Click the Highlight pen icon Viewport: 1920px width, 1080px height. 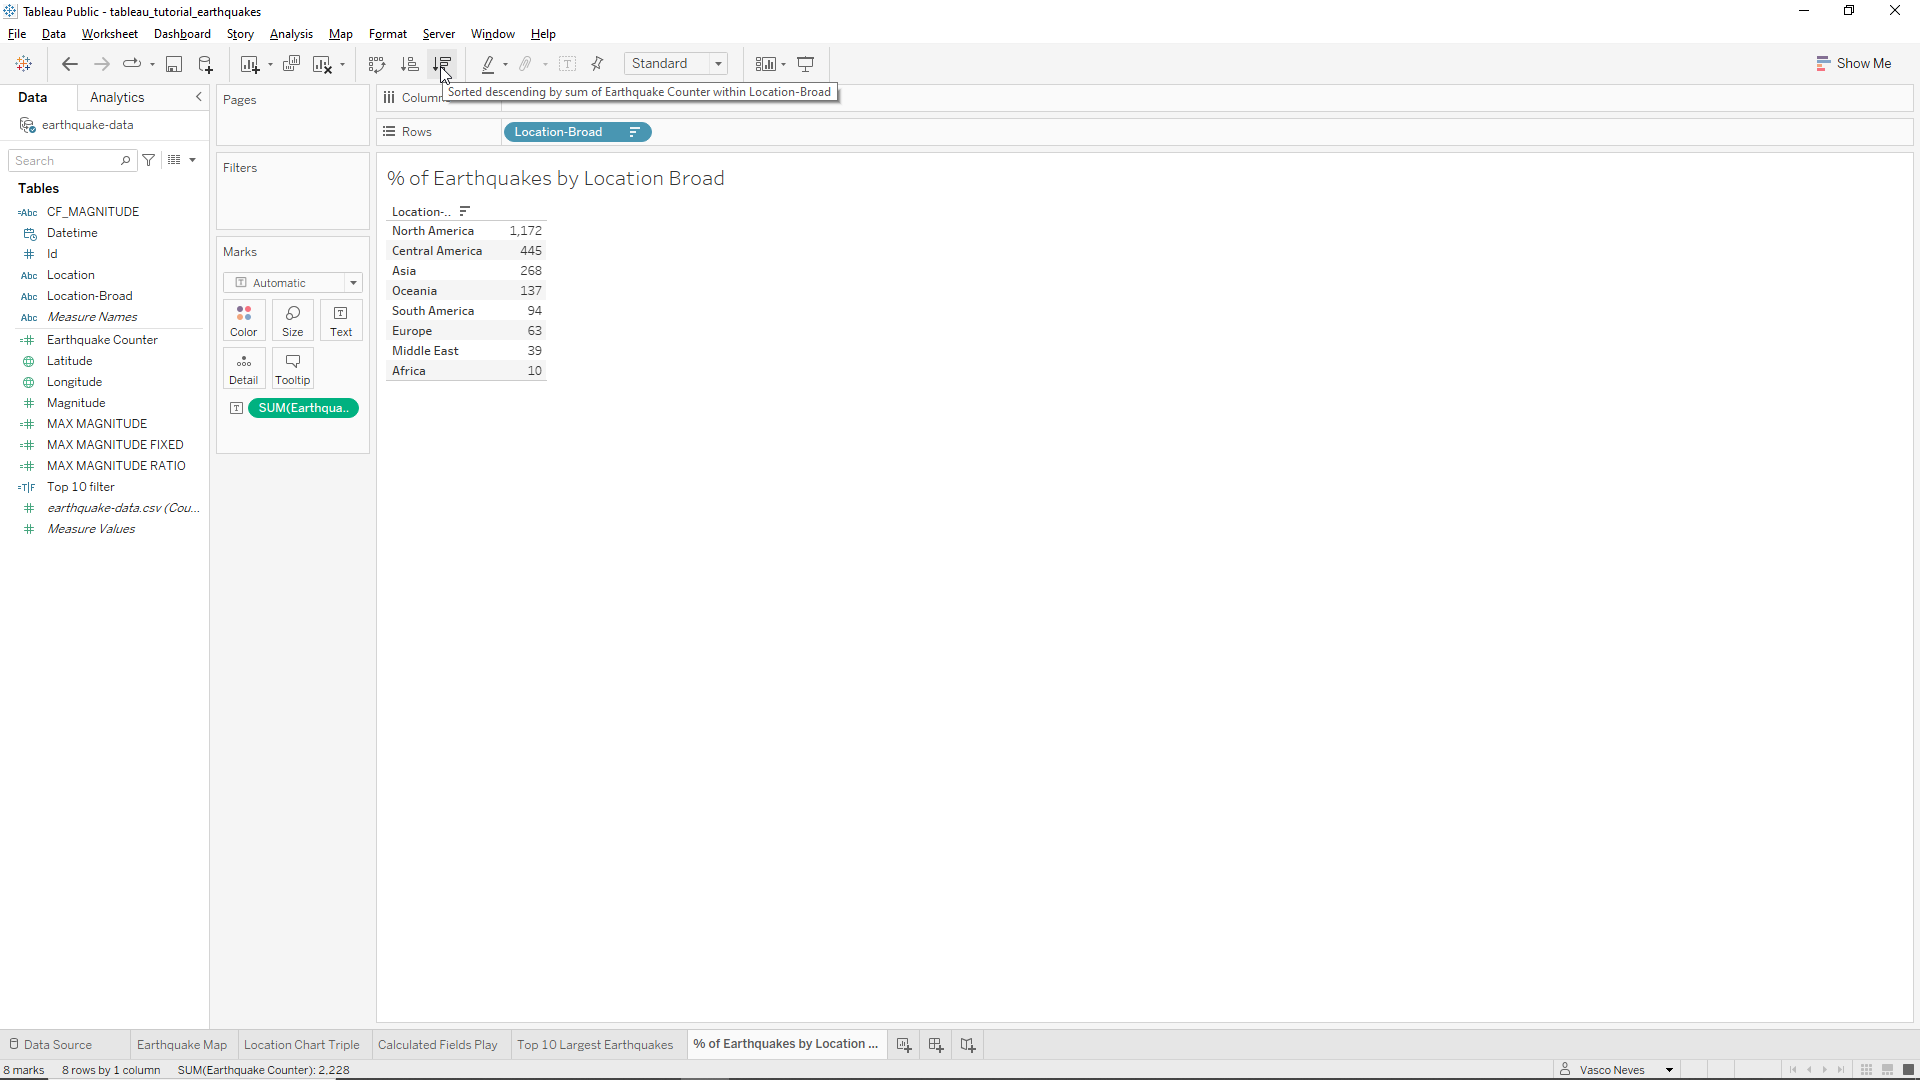tap(488, 64)
